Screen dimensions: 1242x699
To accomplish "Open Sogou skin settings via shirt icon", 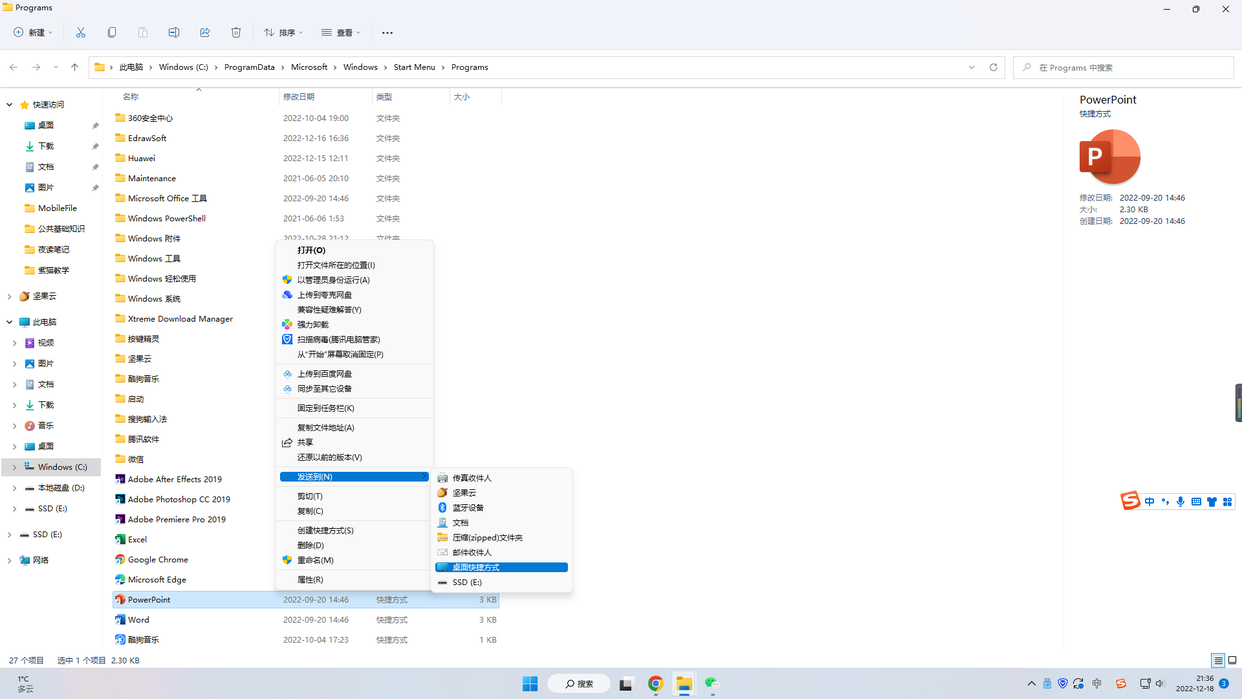I will pyautogui.click(x=1211, y=501).
